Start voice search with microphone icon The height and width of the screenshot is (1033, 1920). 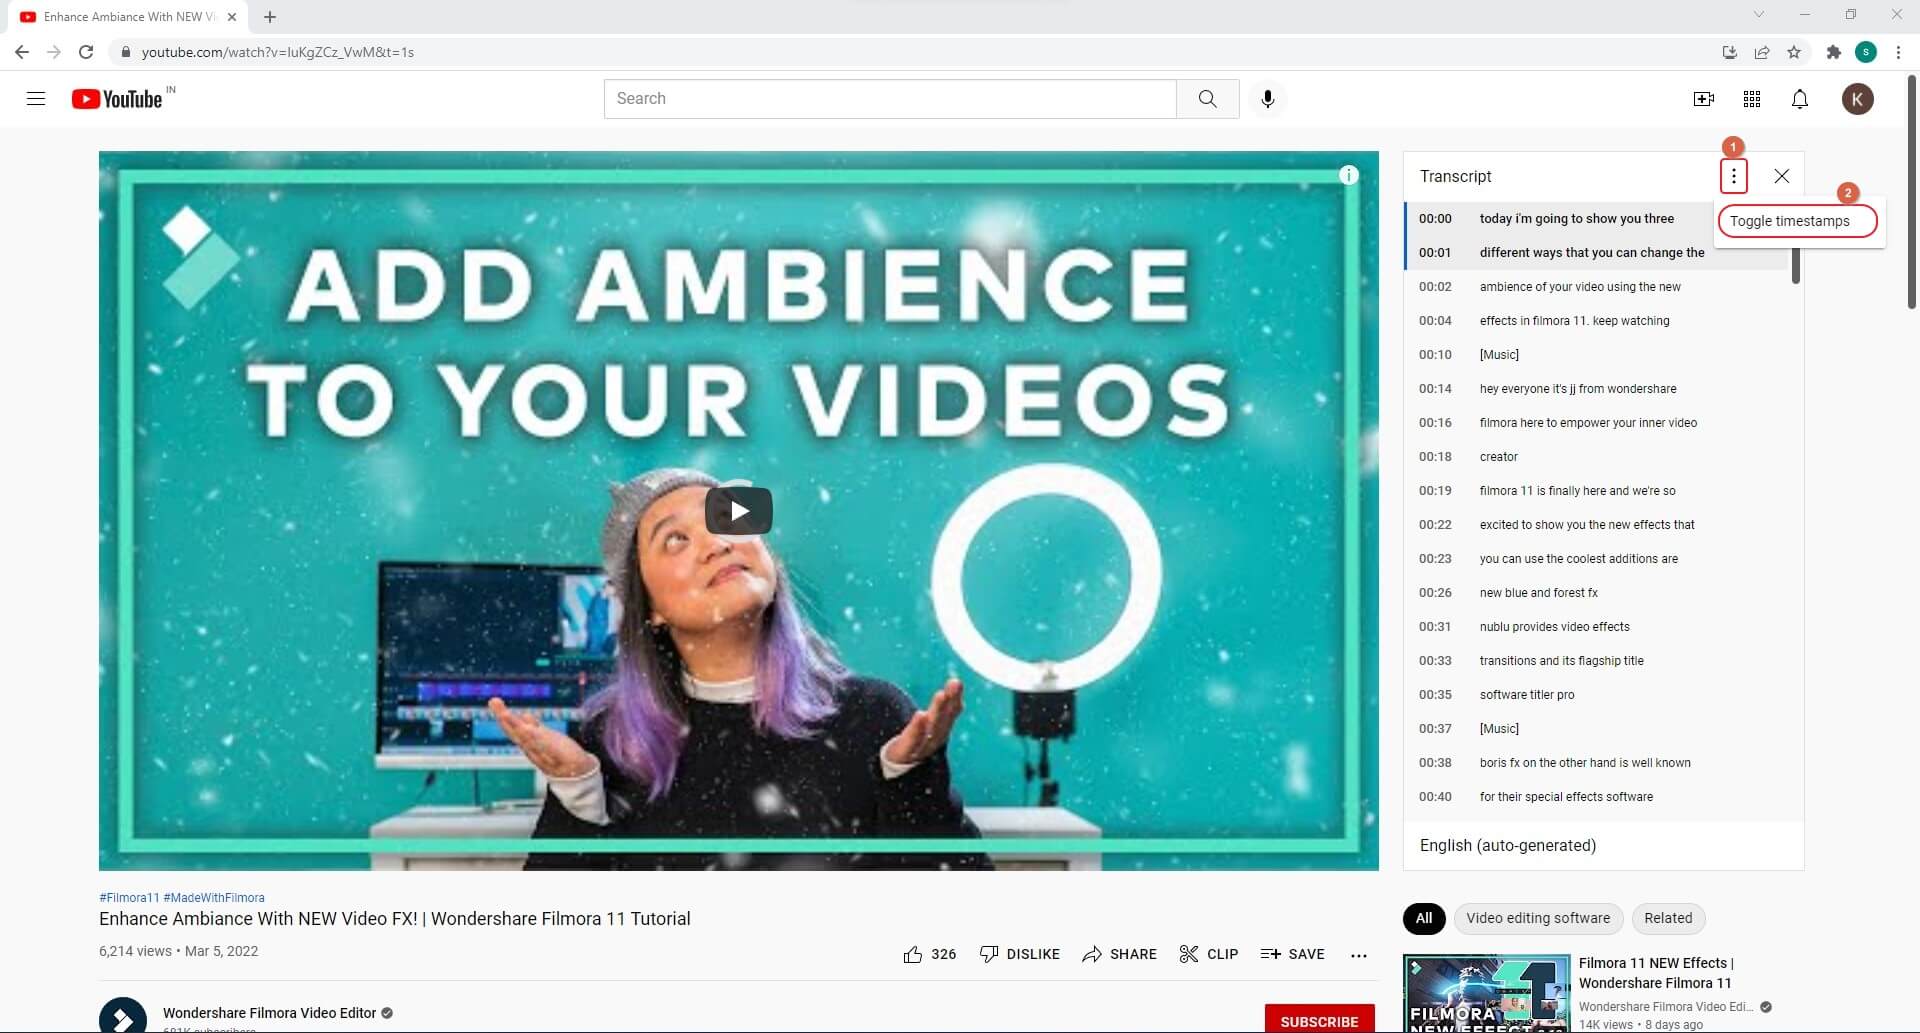(1268, 99)
